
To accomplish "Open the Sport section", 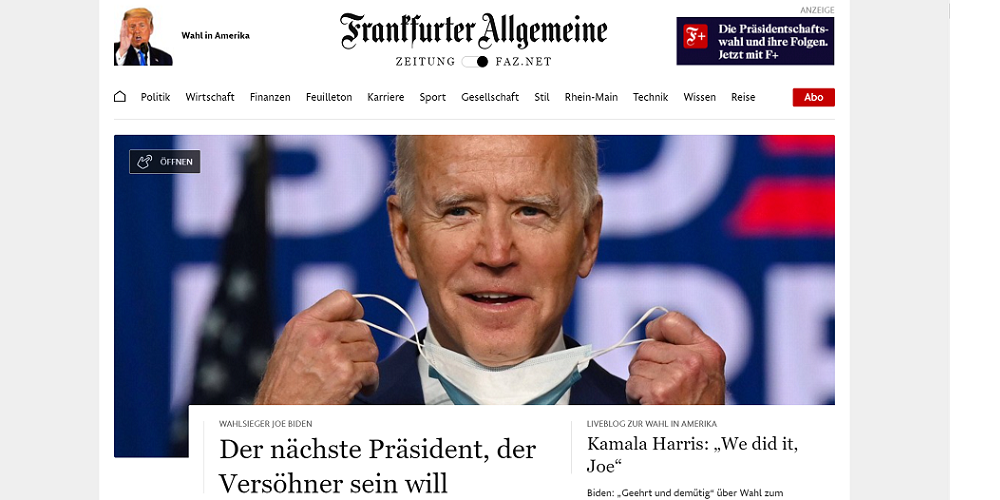I will coord(432,98).
